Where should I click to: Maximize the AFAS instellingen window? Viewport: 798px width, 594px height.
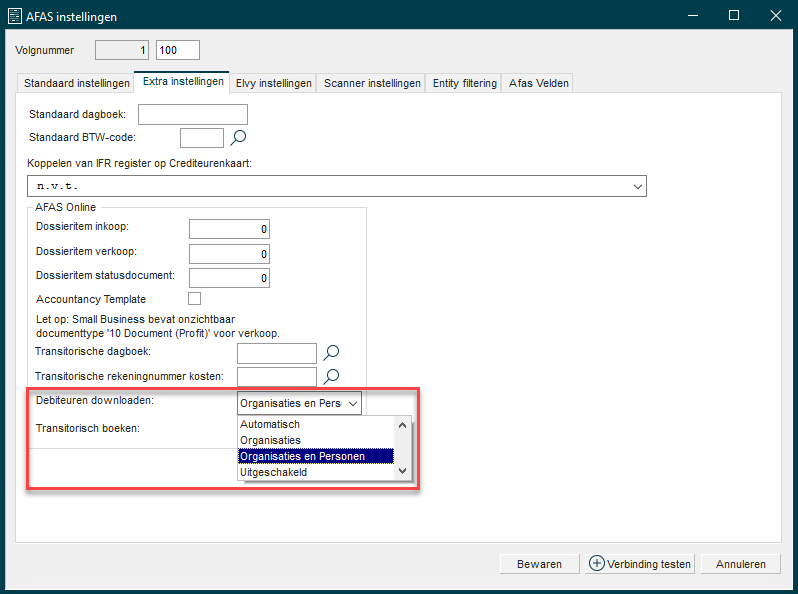[734, 15]
